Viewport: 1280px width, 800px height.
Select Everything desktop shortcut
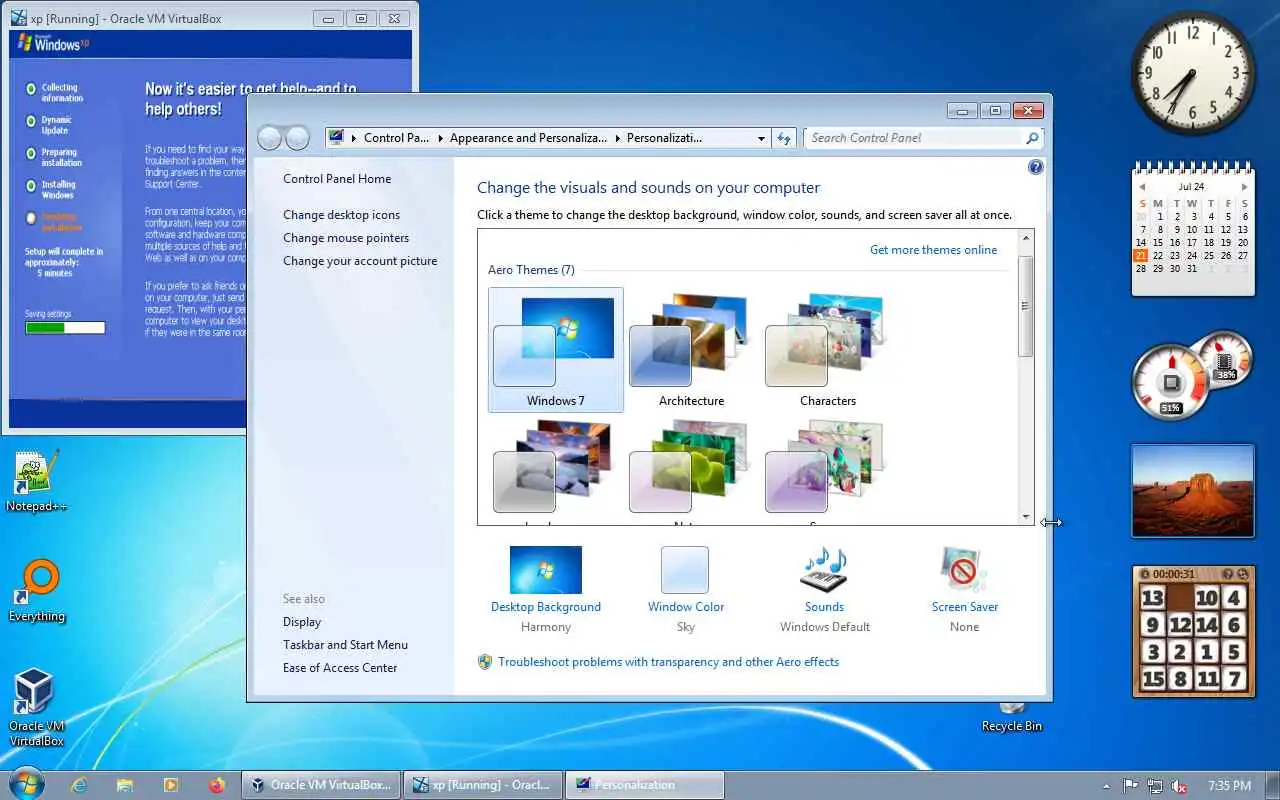[36, 591]
